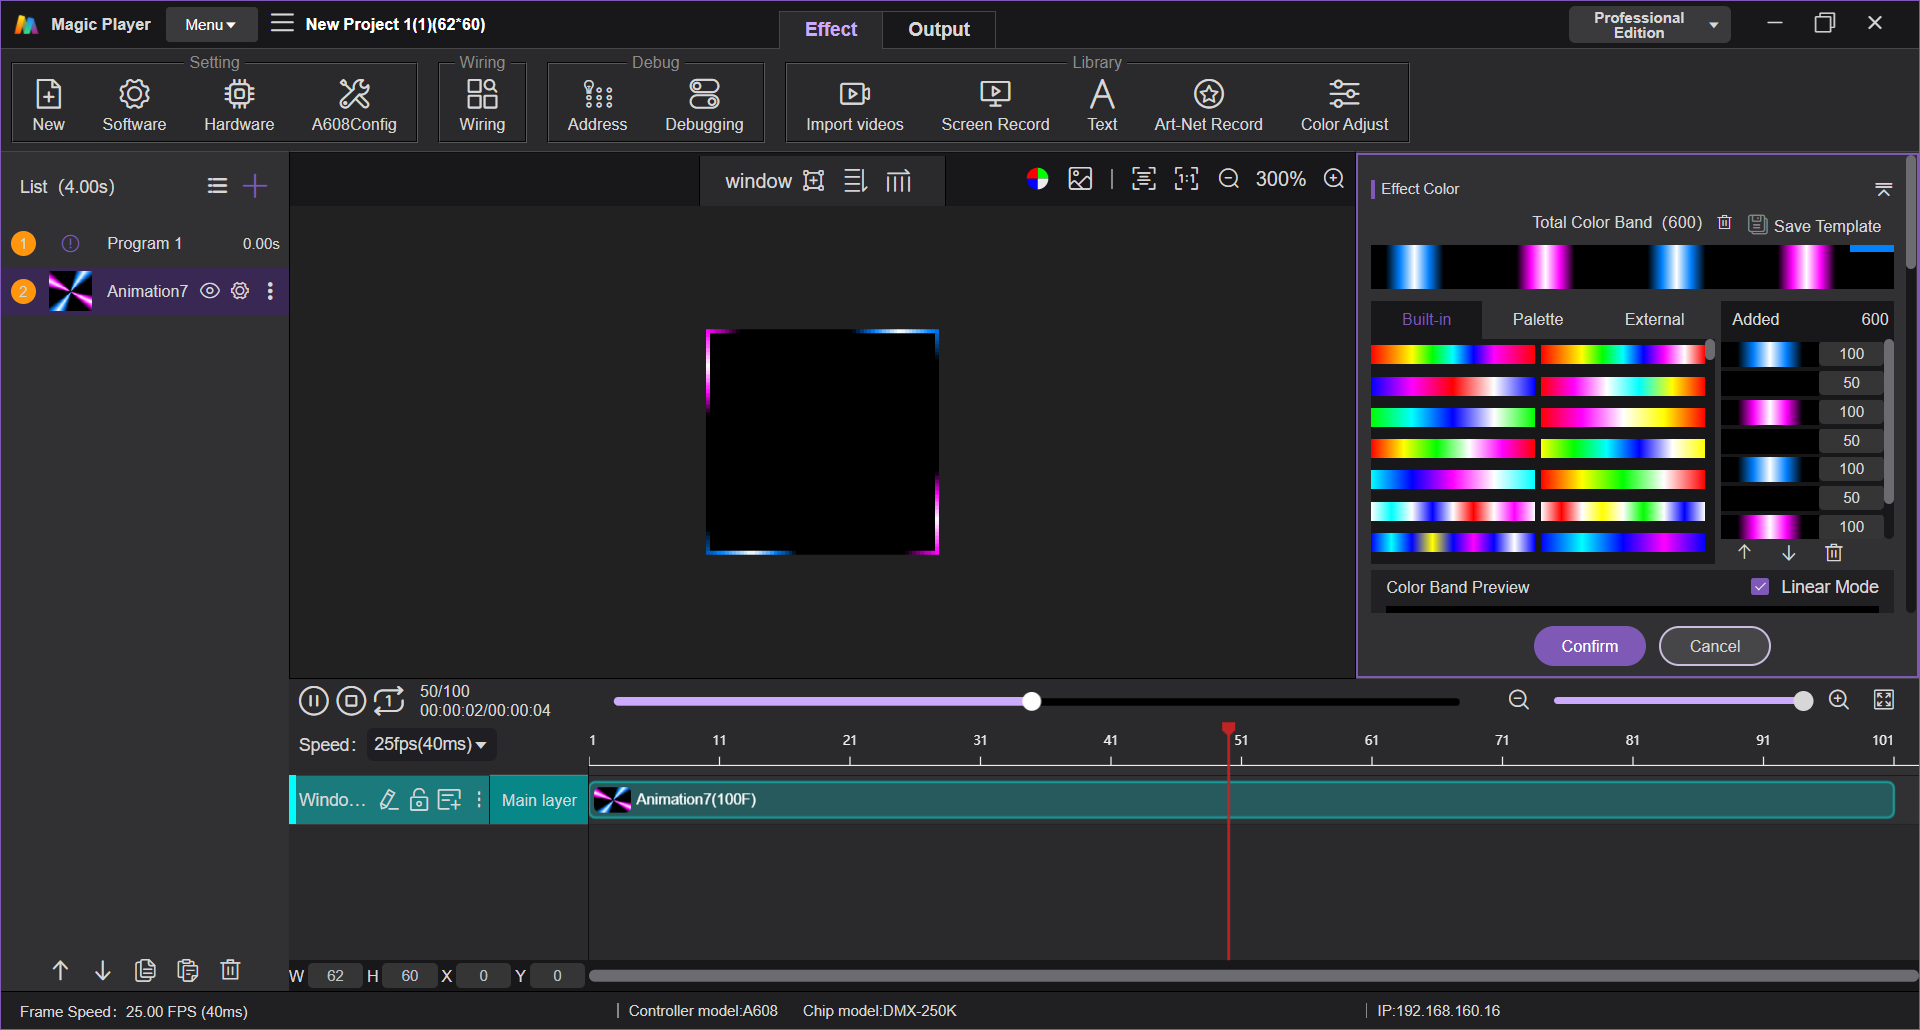Edit the Window layer name

(389, 799)
